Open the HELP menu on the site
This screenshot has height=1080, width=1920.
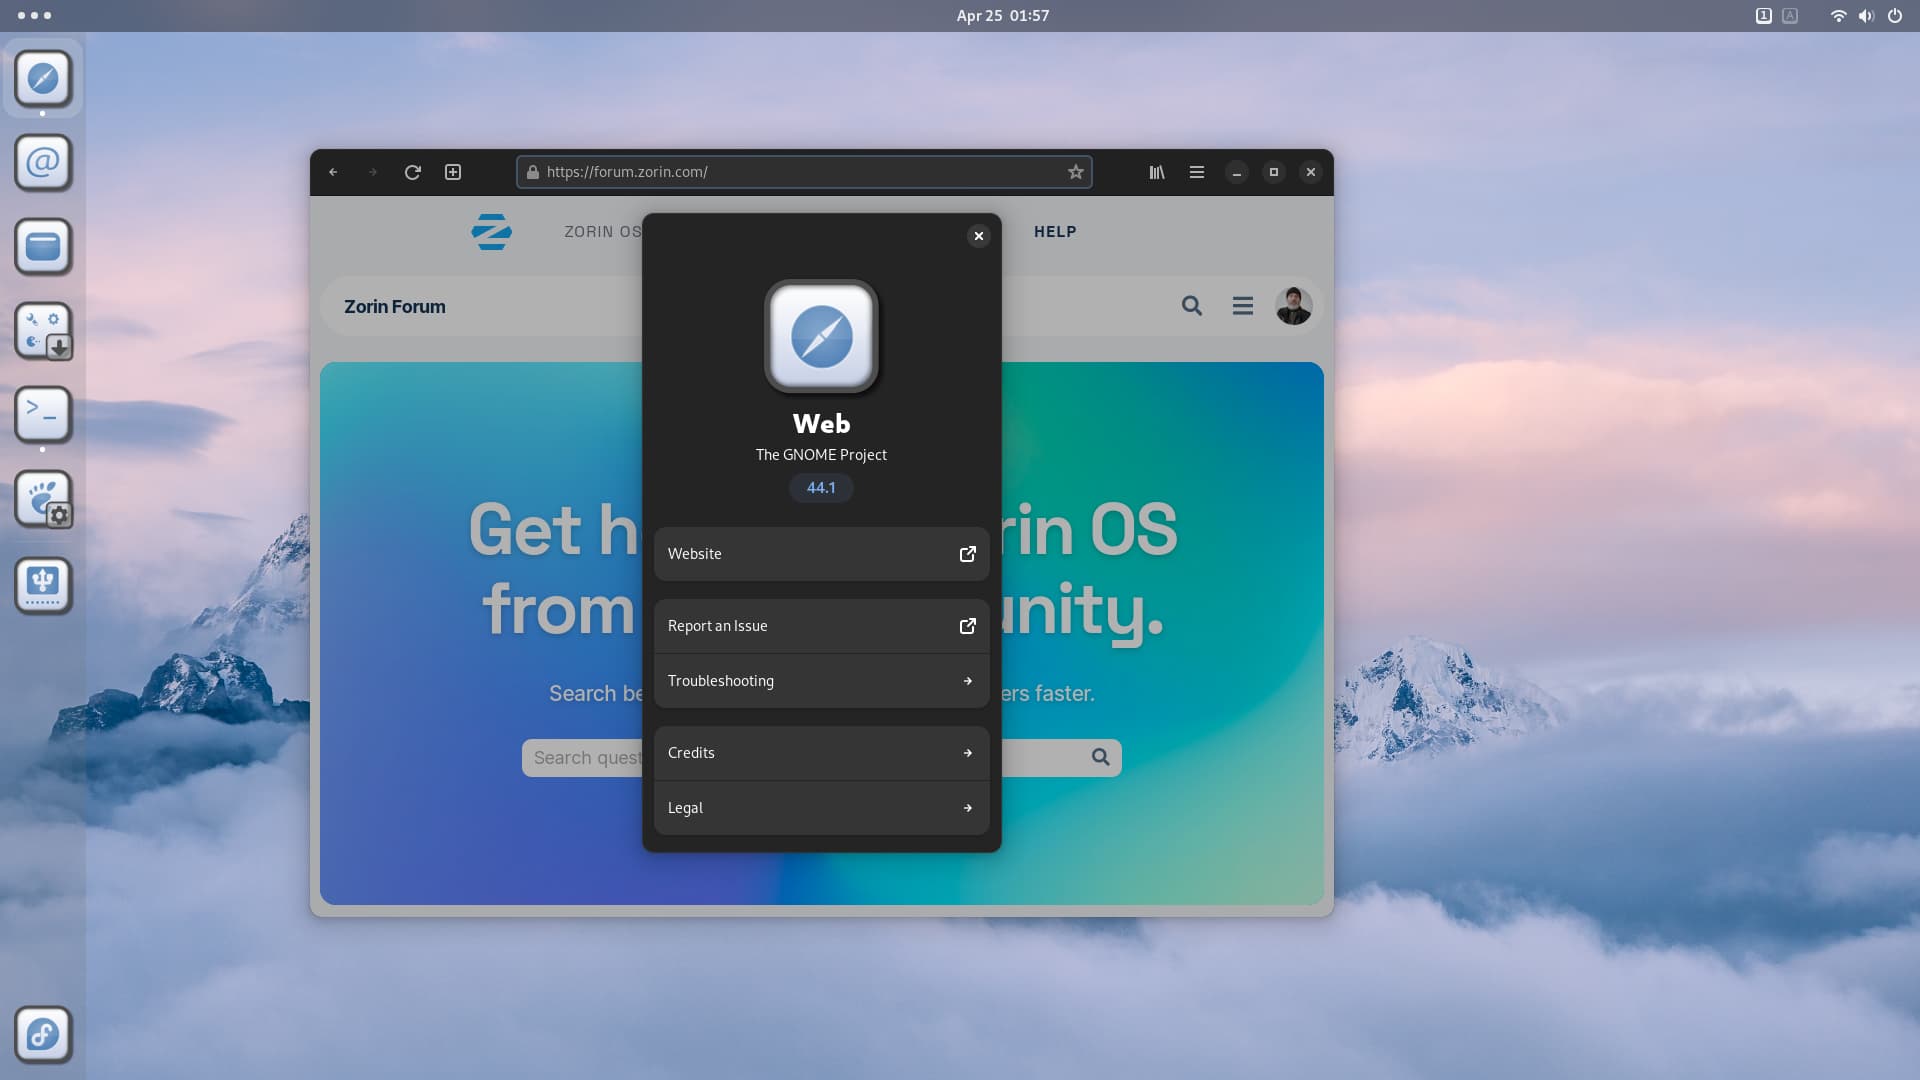(x=1055, y=232)
